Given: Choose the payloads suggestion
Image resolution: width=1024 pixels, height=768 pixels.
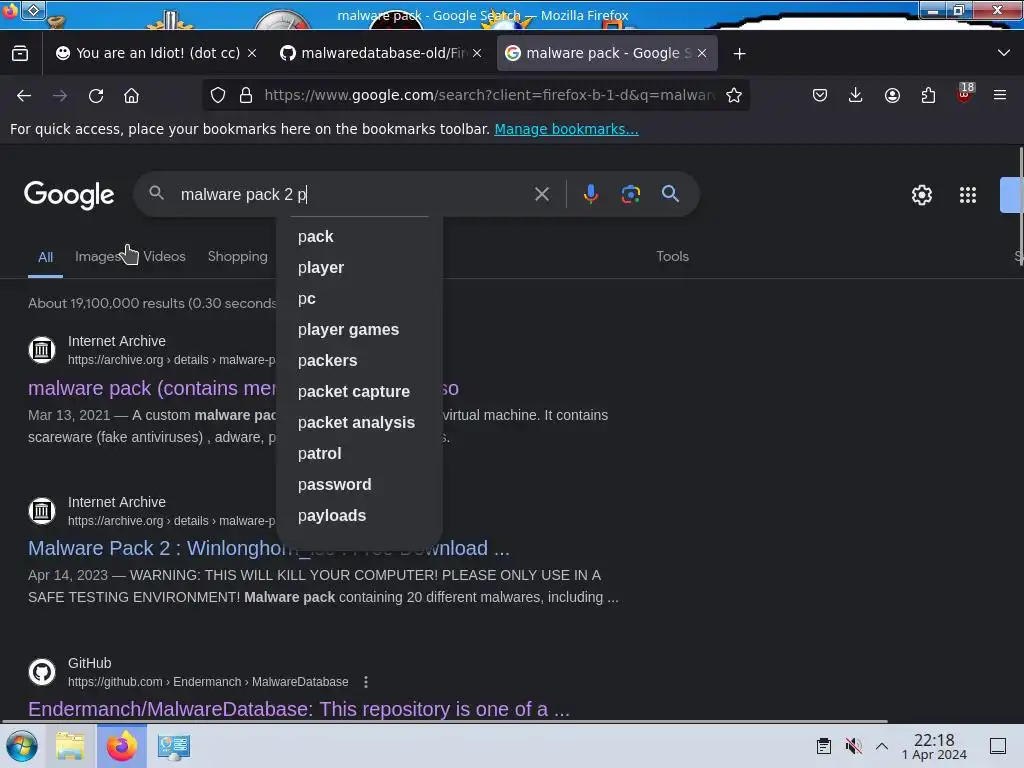Looking at the screenshot, I should 359,516.
